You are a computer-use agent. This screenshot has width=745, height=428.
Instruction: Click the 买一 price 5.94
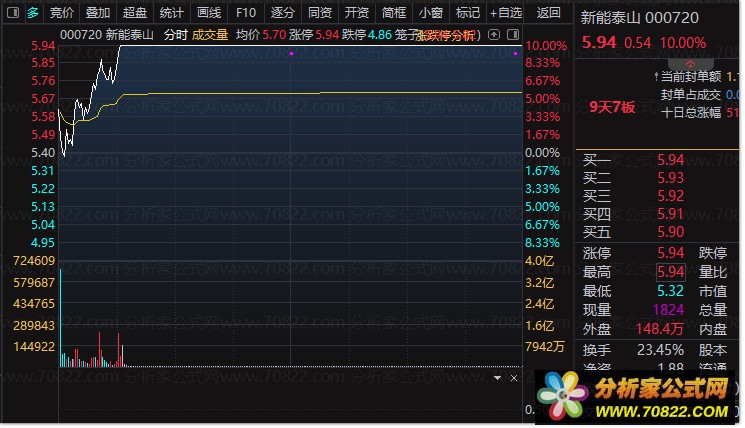[670, 160]
